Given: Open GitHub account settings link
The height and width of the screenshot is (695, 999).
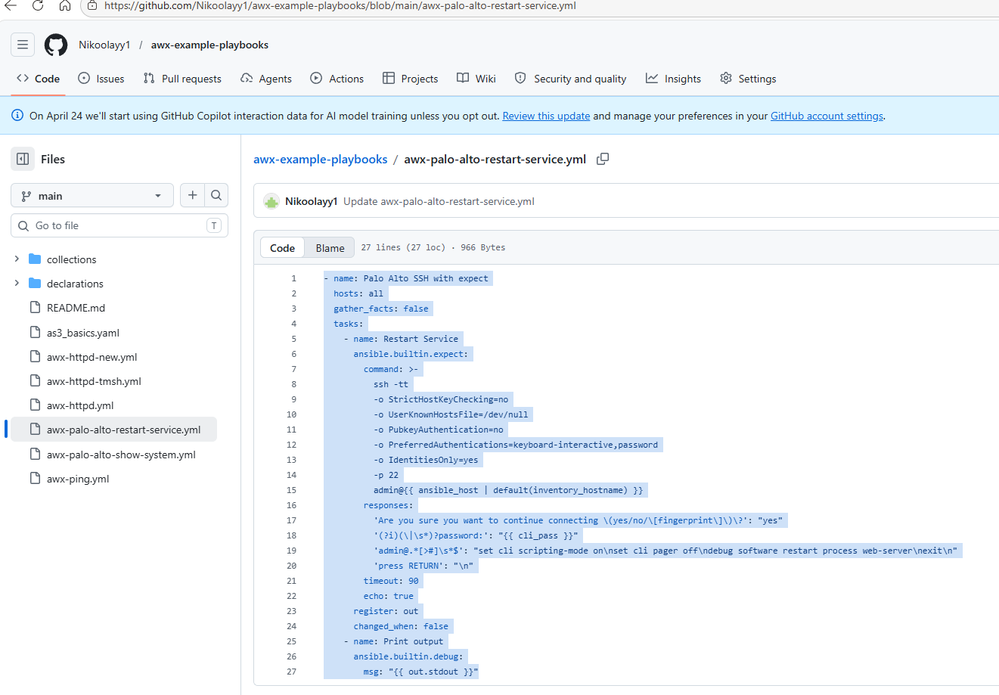Looking at the screenshot, I should pyautogui.click(x=827, y=116).
